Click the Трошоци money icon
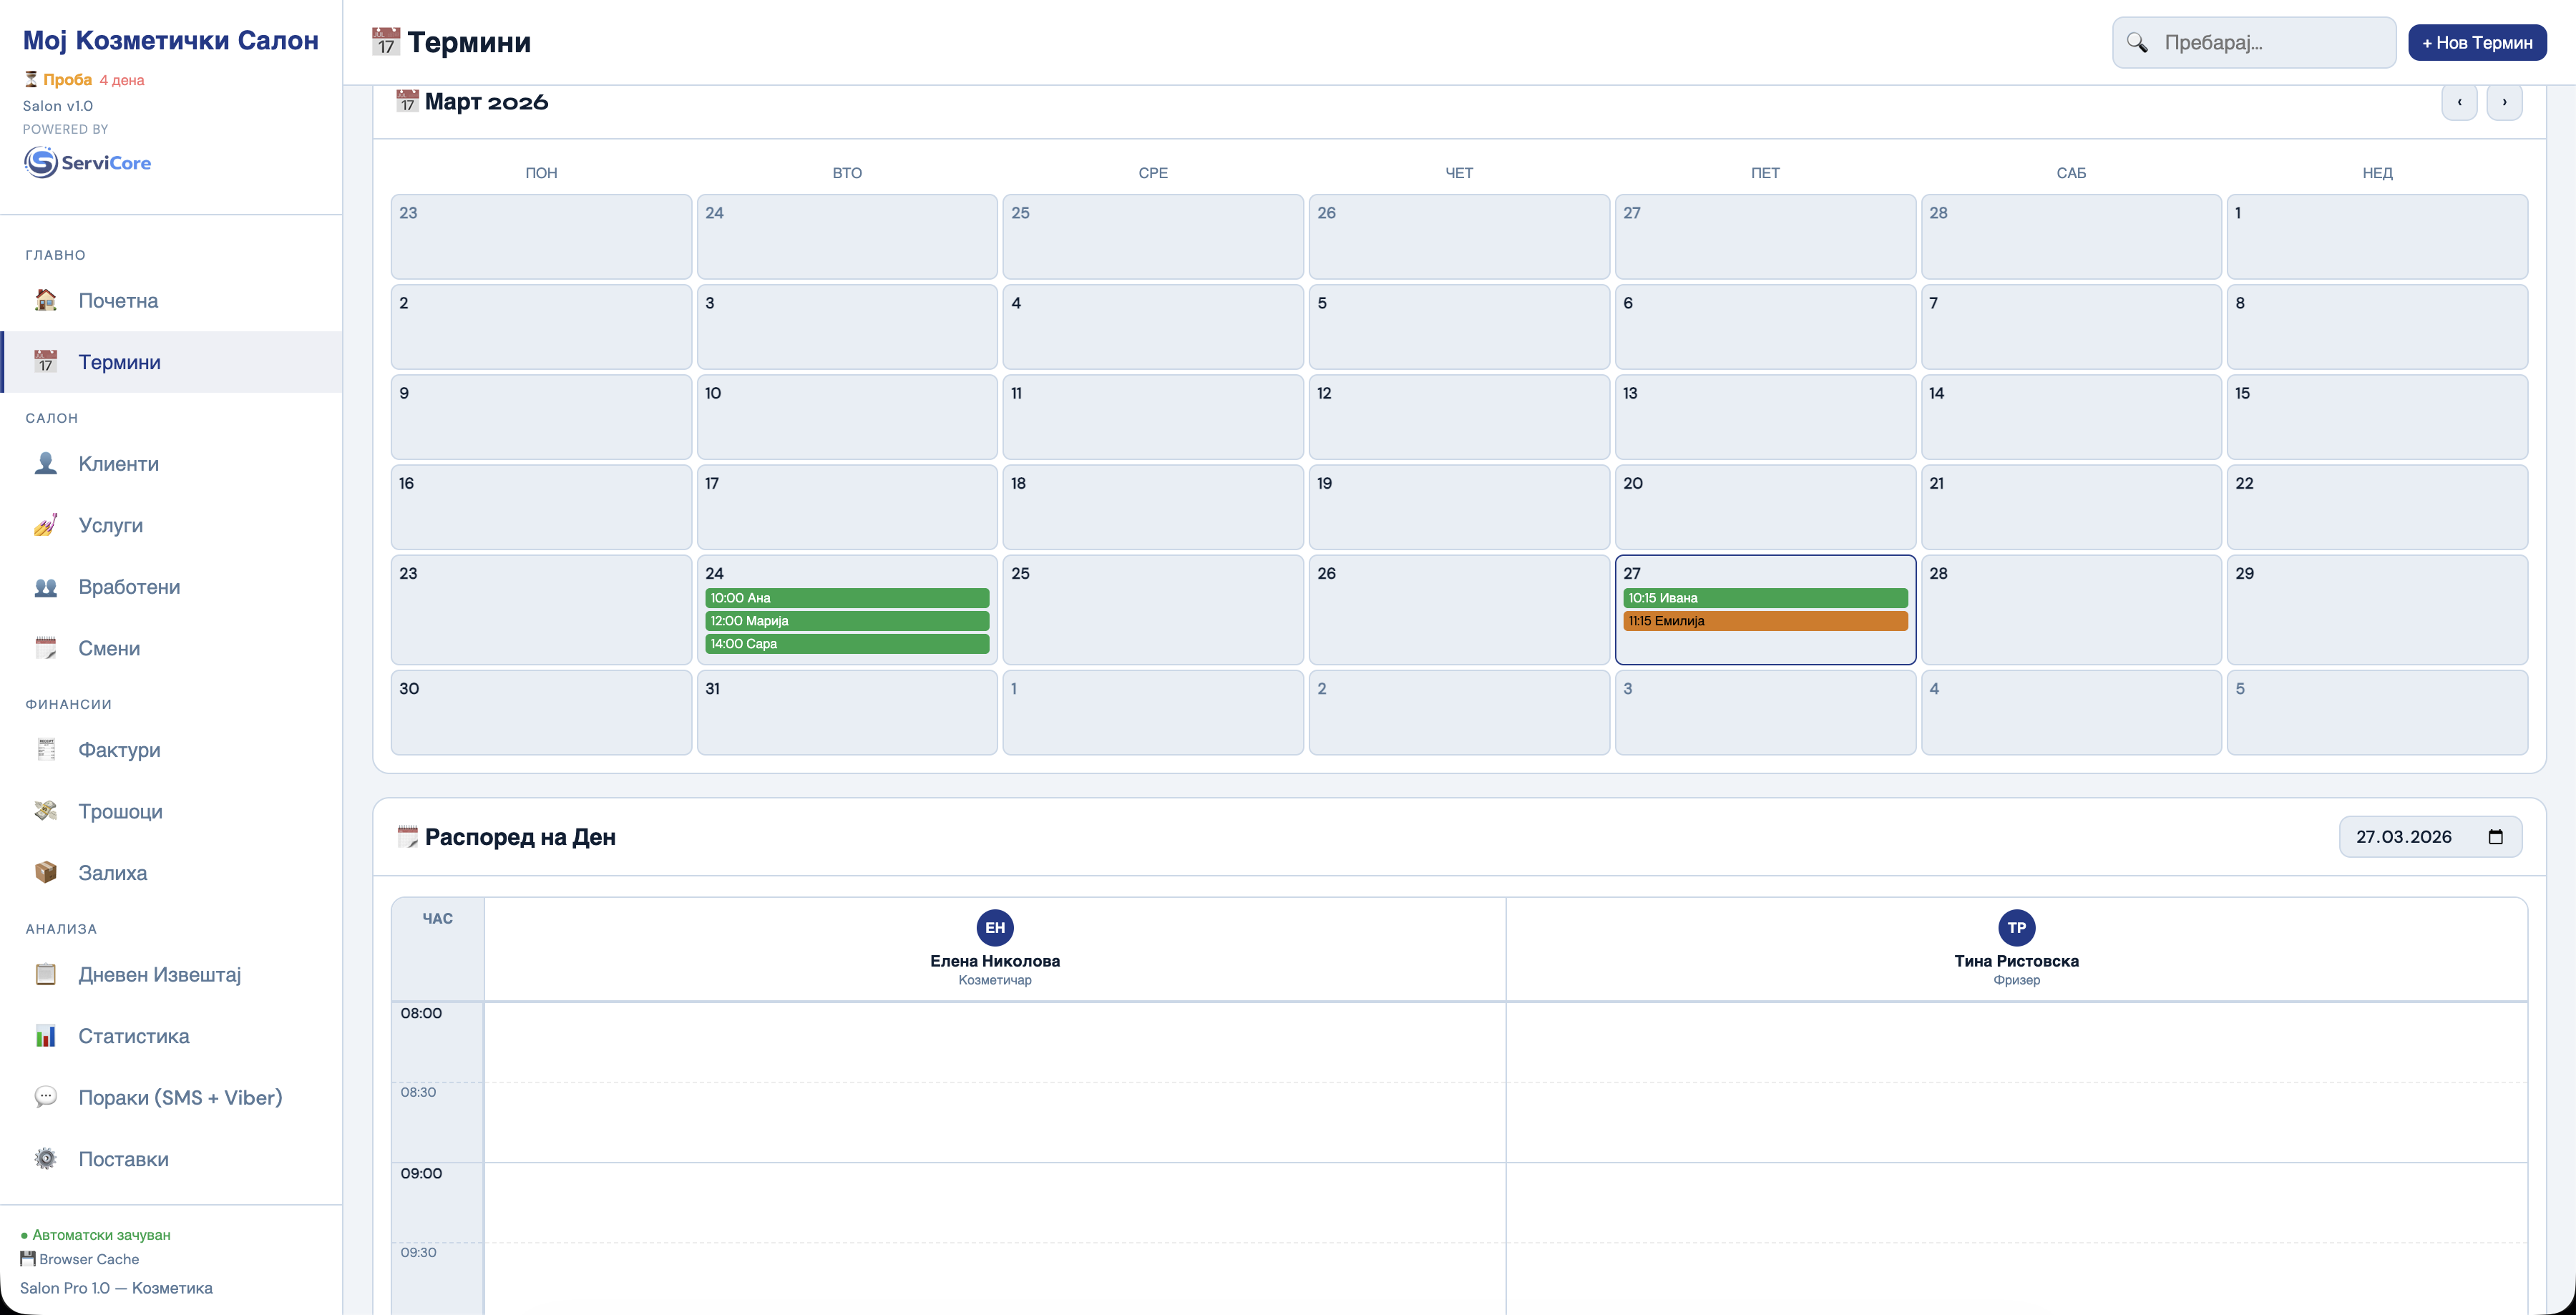This screenshot has width=2576, height=1315. pyautogui.click(x=46, y=811)
